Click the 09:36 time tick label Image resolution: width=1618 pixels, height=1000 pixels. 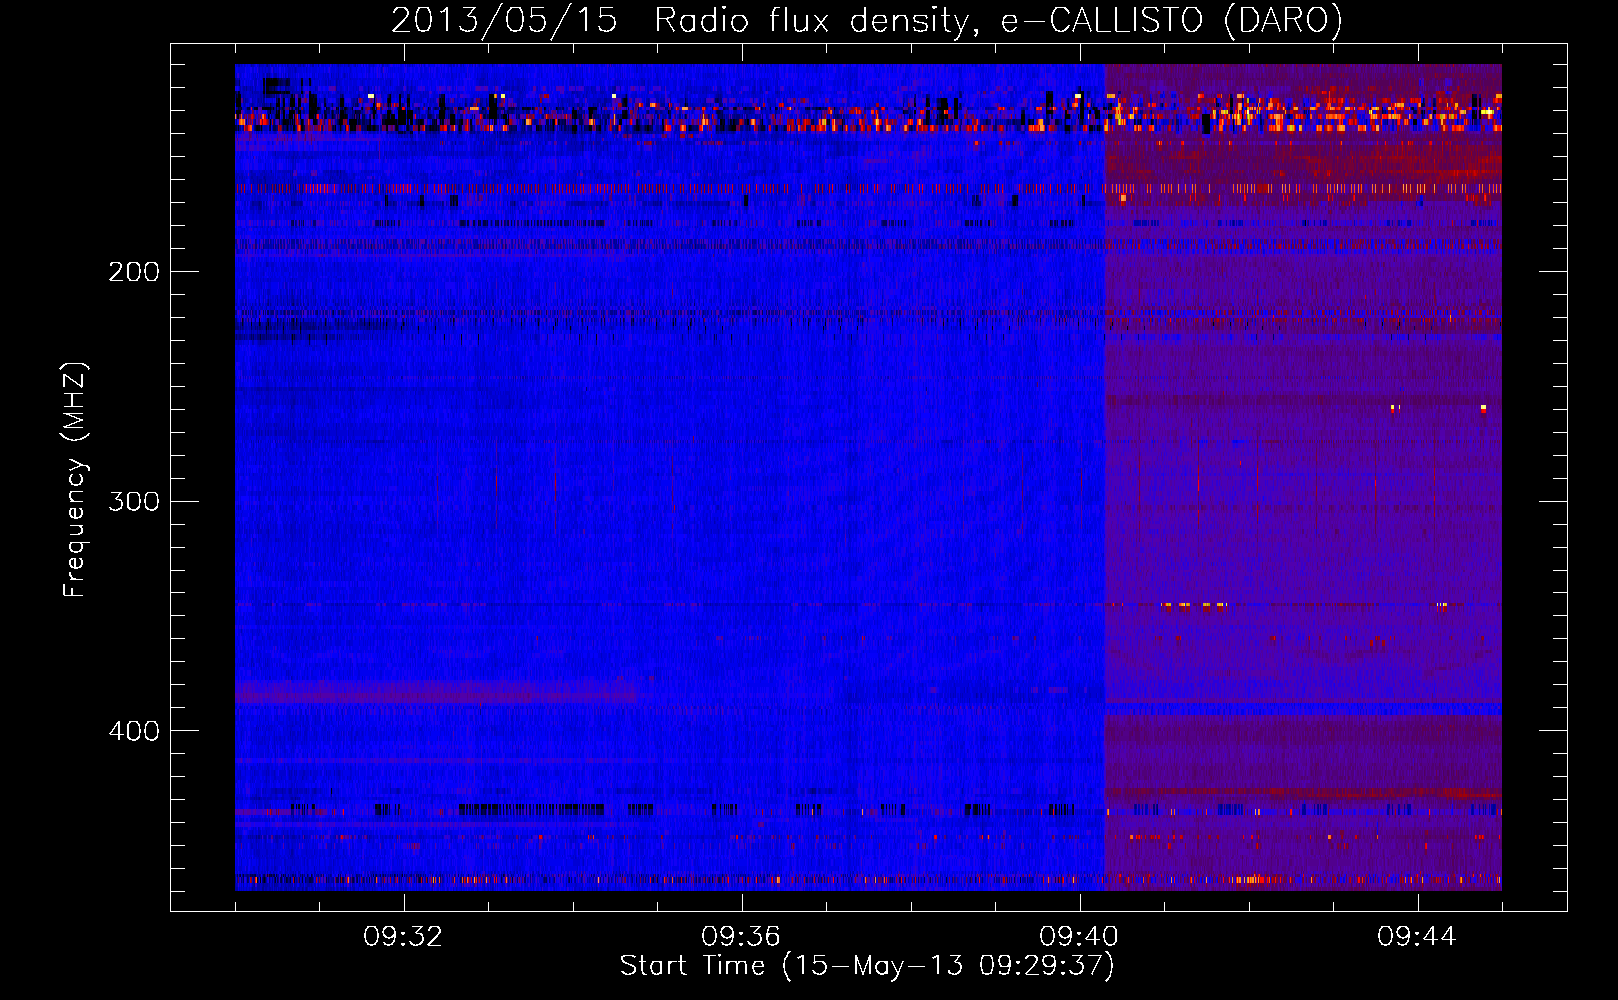click(741, 937)
